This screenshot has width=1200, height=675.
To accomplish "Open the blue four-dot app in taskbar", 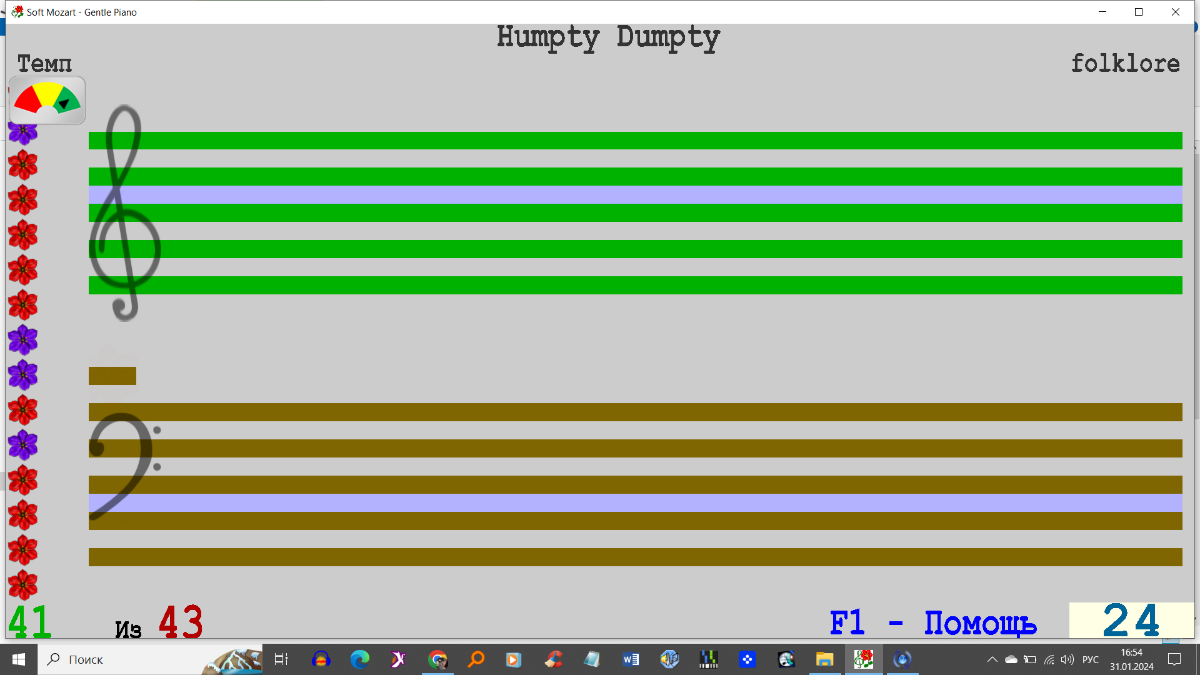I will 747,659.
